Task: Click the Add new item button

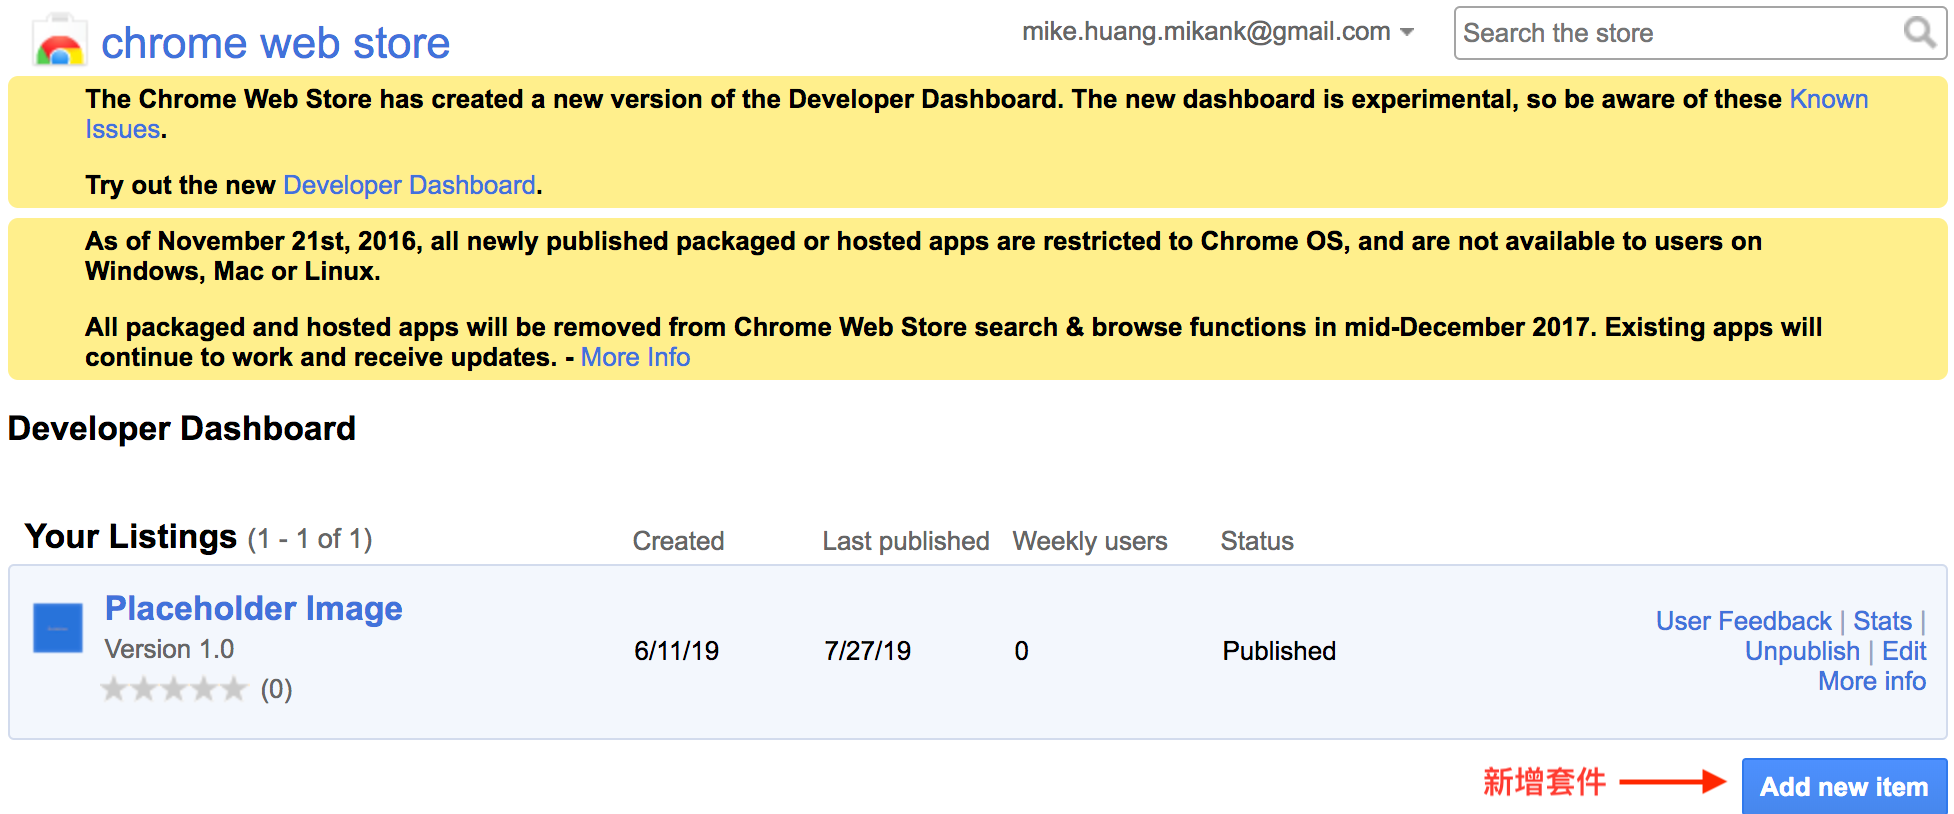Action: point(1844,786)
